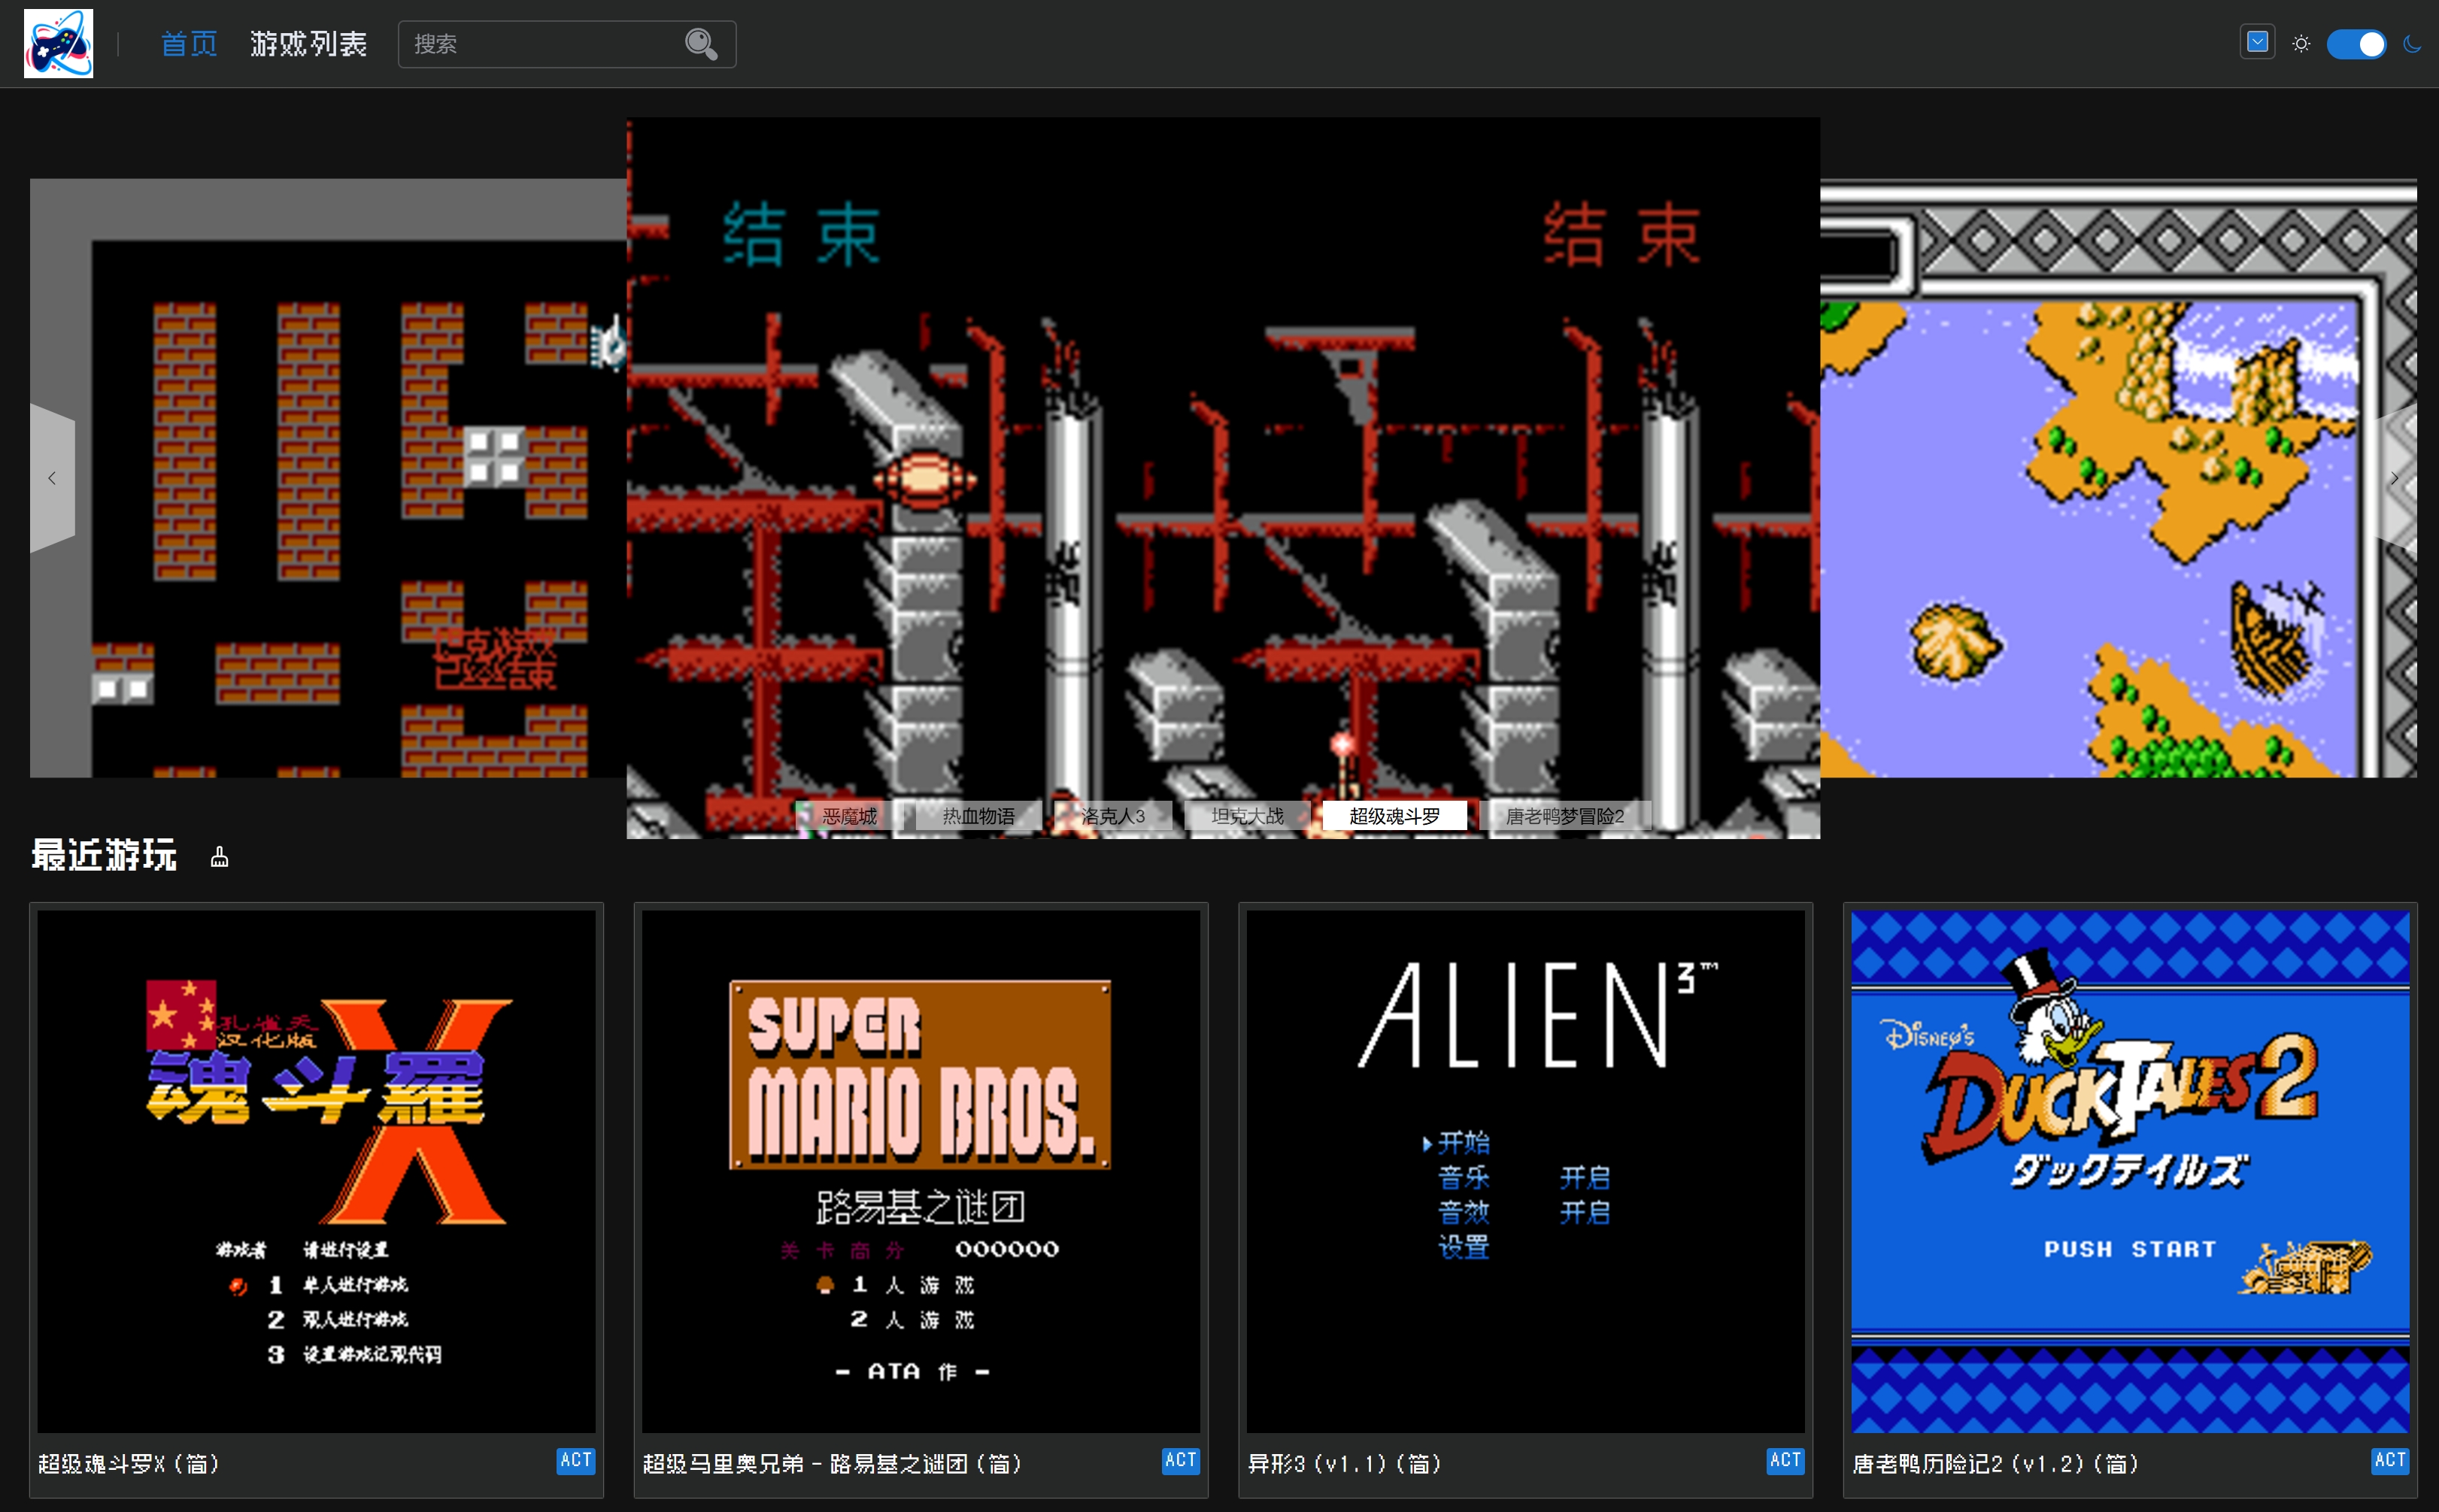Select the 超级魂斗罗 carousel tab
Image resolution: width=2439 pixels, height=1512 pixels.
click(1394, 816)
